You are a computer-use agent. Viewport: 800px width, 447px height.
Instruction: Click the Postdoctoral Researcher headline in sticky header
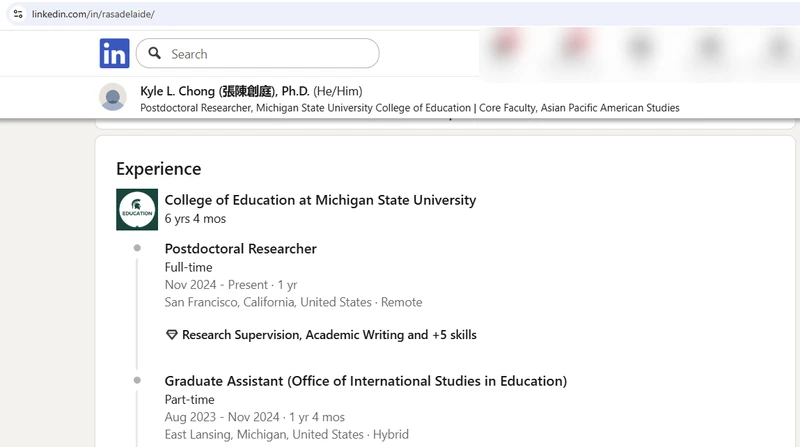[x=410, y=108]
